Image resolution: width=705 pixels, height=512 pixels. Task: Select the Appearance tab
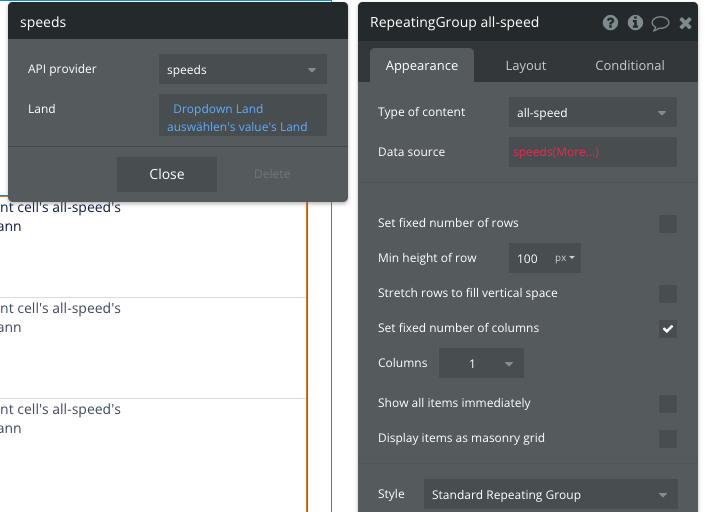(x=422, y=66)
